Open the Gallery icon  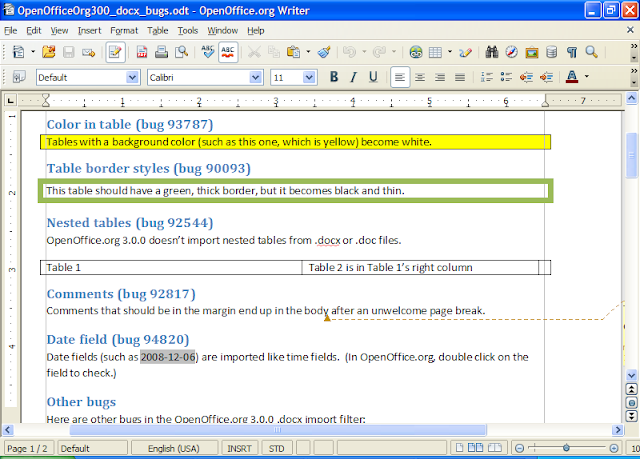click(530, 52)
